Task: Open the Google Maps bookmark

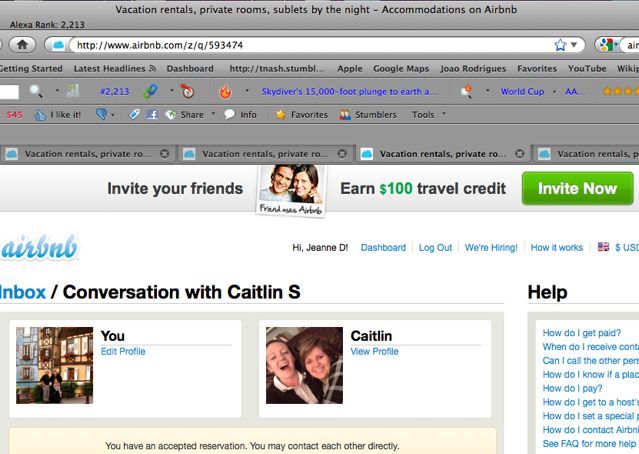Action: tap(401, 68)
